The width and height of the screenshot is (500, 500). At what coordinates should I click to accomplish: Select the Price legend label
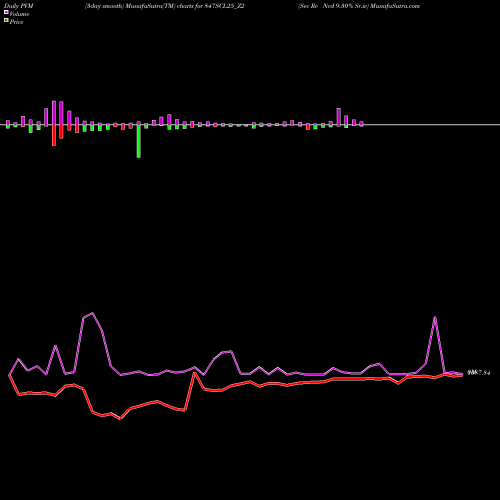tap(16, 22)
